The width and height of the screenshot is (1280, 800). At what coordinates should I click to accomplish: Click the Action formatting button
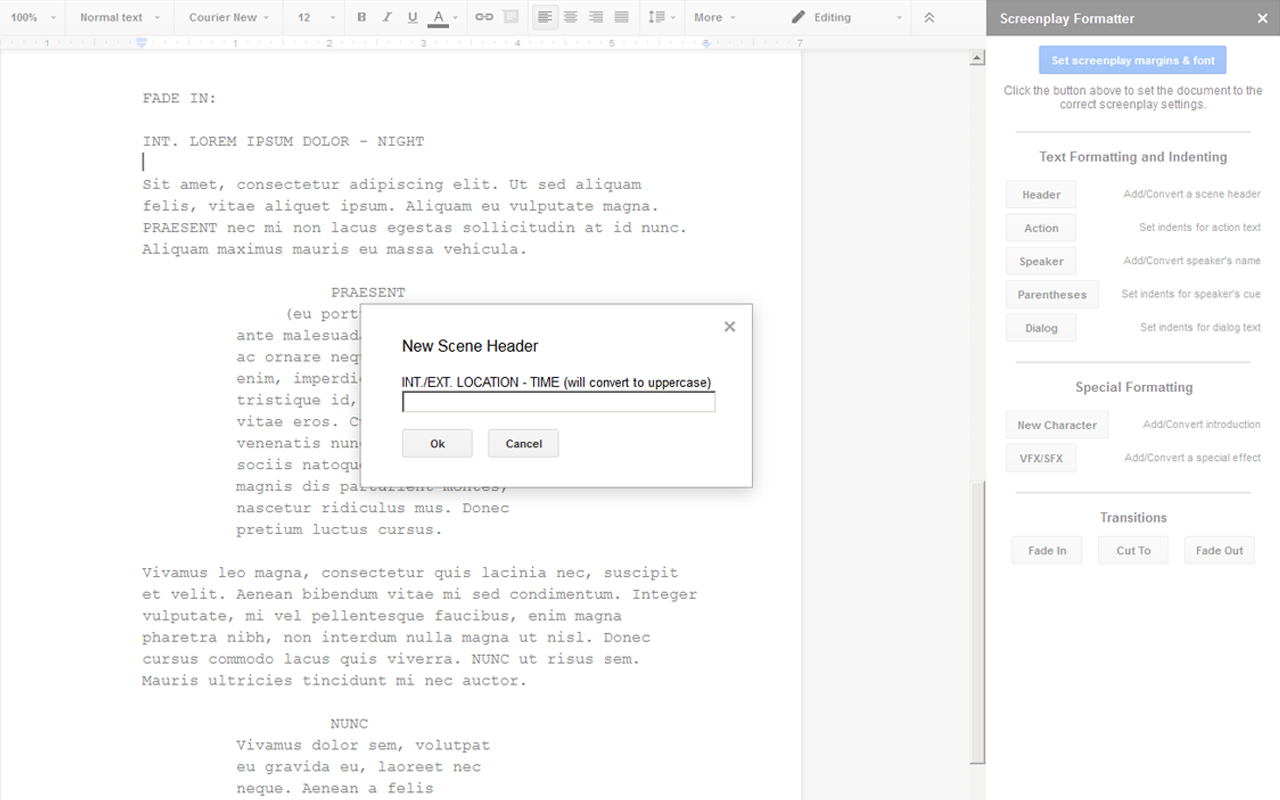pos(1041,228)
